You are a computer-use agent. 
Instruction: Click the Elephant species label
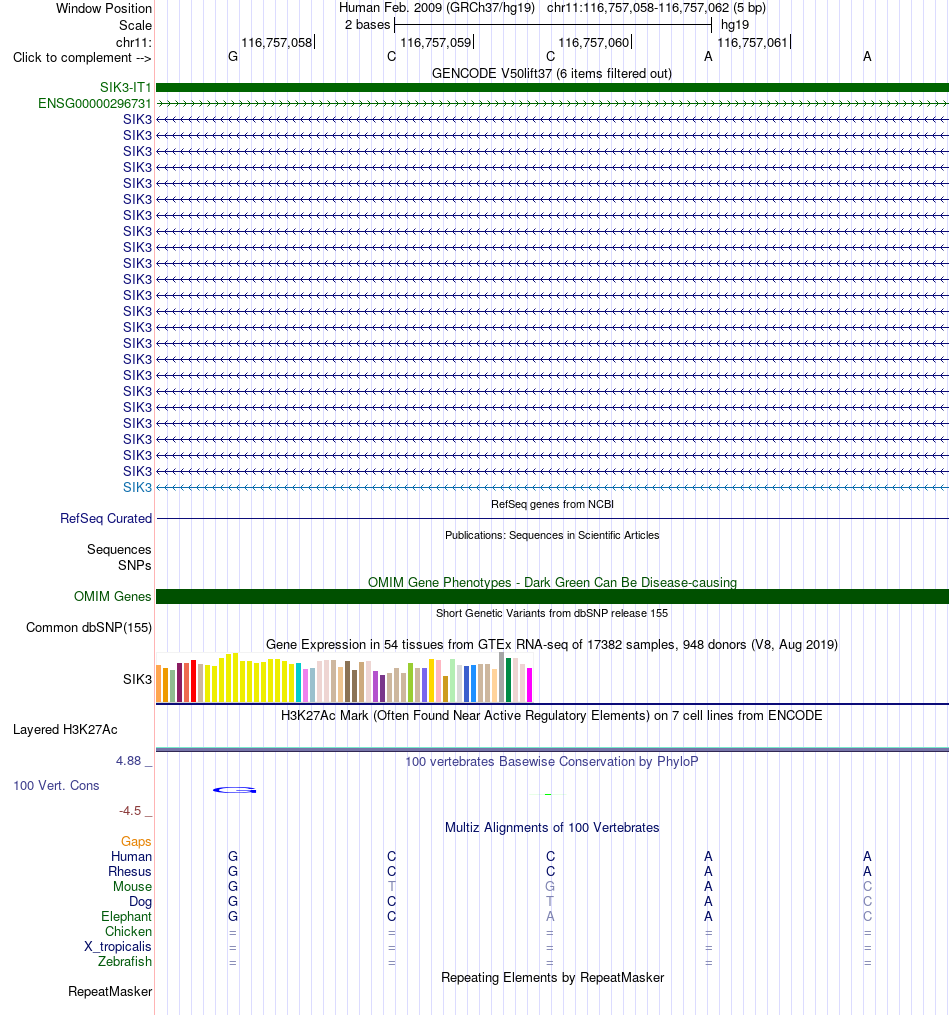[x=126, y=917]
